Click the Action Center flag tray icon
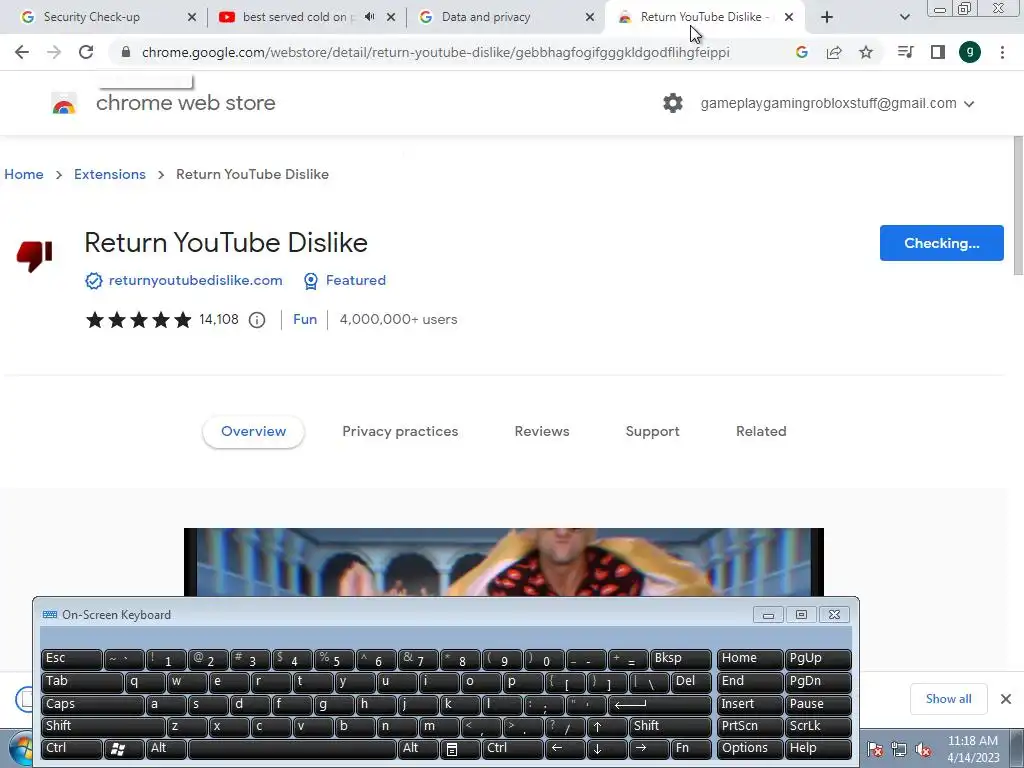Viewport: 1024px width, 768px height. click(x=876, y=749)
